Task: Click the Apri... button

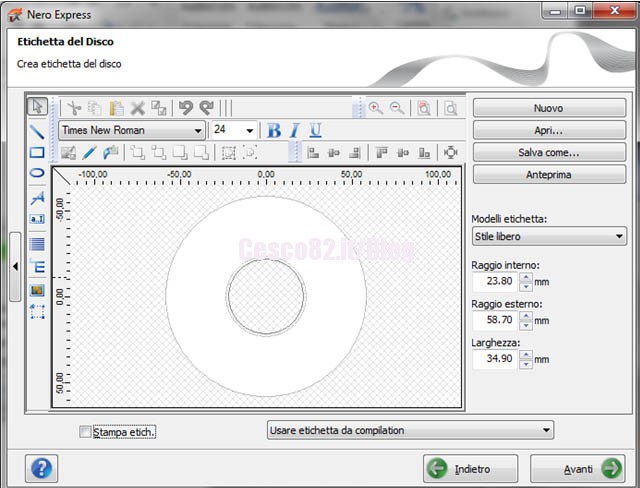Action: (x=549, y=131)
